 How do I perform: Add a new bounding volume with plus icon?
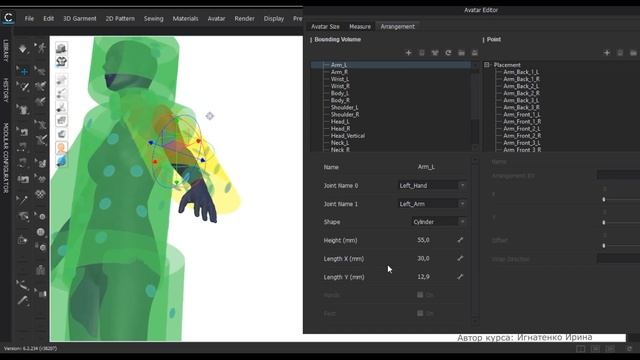pyautogui.click(x=408, y=53)
